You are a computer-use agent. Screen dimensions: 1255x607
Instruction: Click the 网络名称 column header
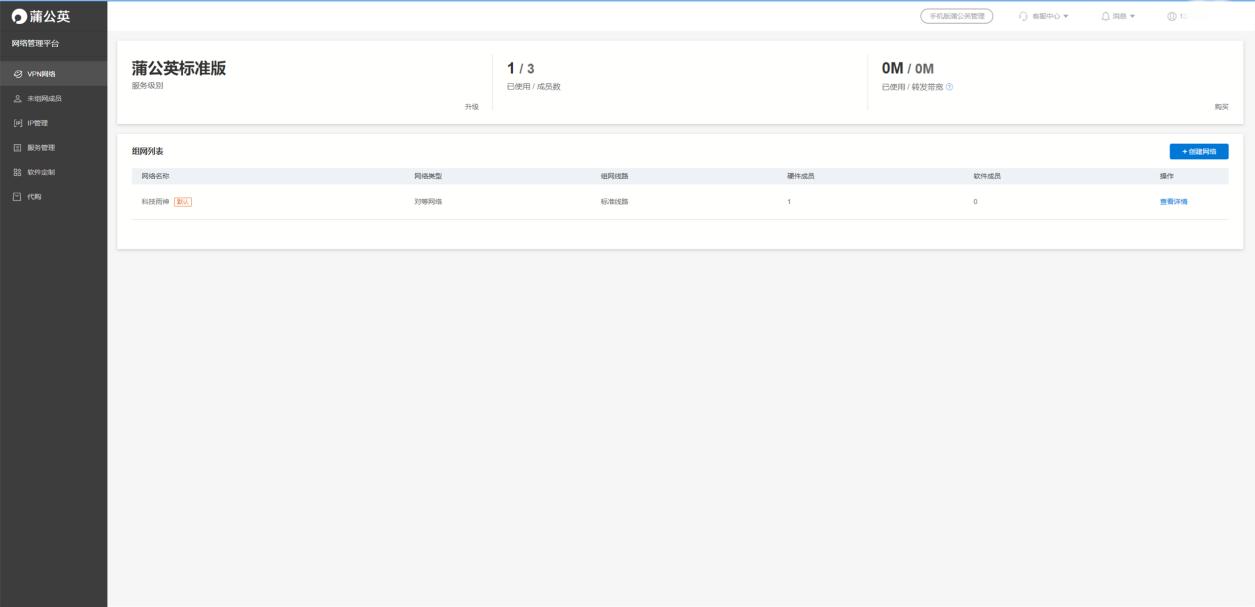156,176
